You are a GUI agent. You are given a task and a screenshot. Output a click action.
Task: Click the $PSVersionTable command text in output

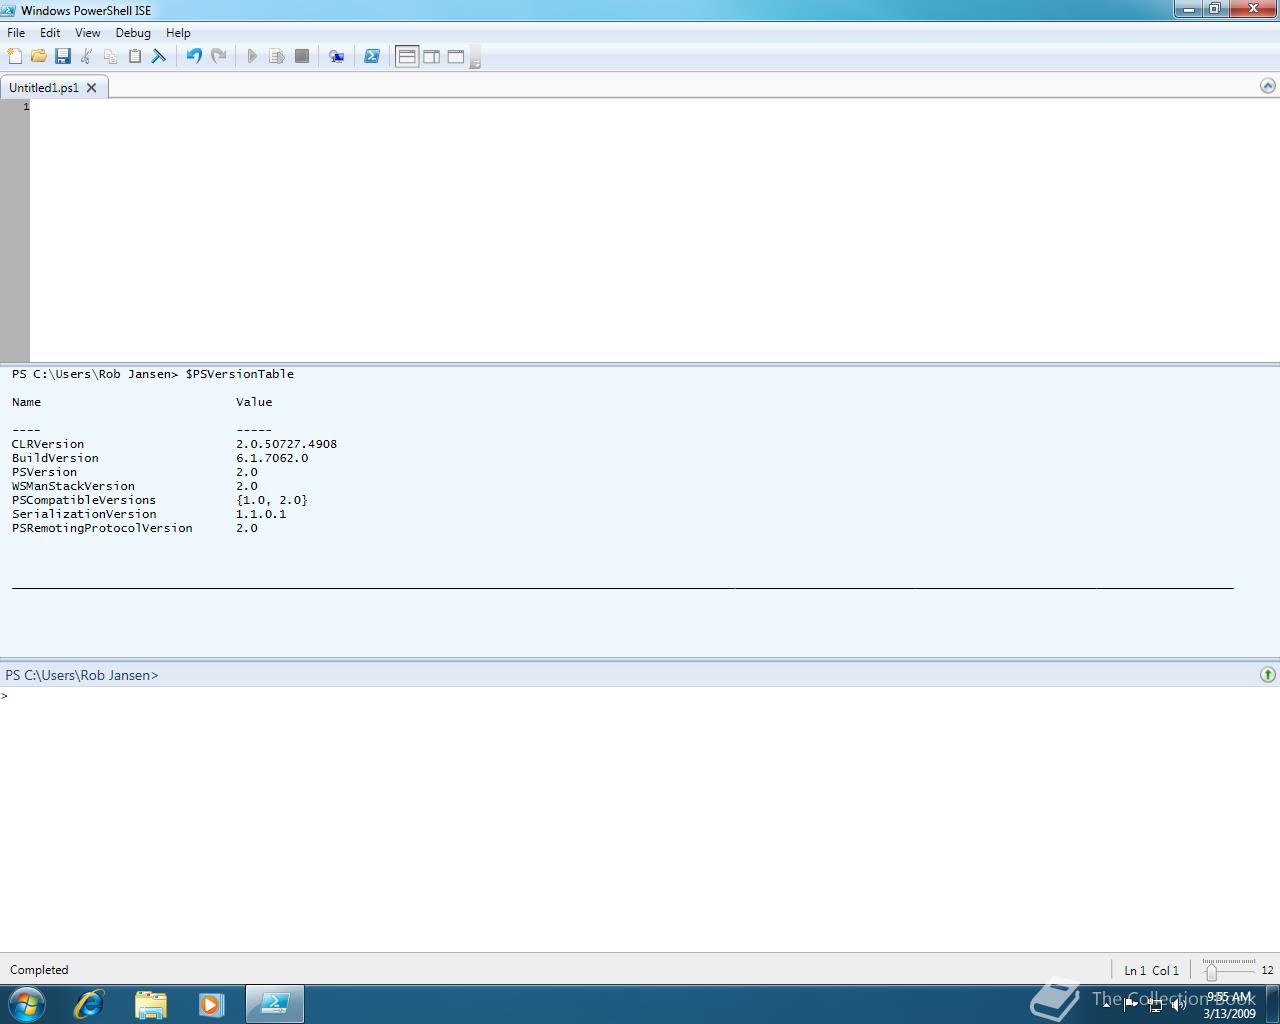click(239, 374)
